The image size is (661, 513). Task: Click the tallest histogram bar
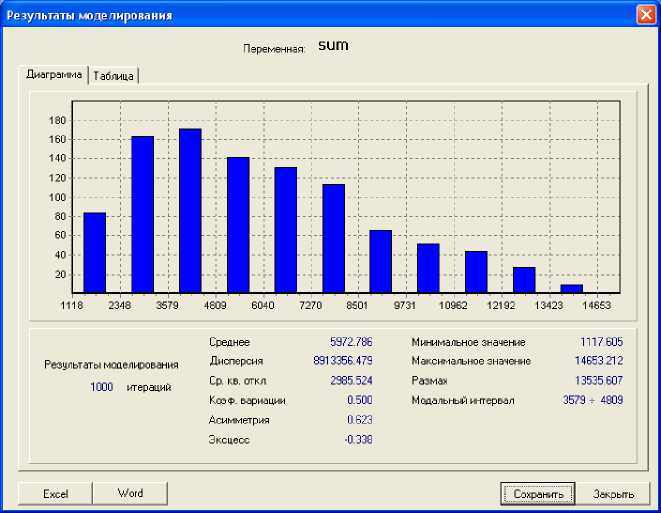(190, 211)
